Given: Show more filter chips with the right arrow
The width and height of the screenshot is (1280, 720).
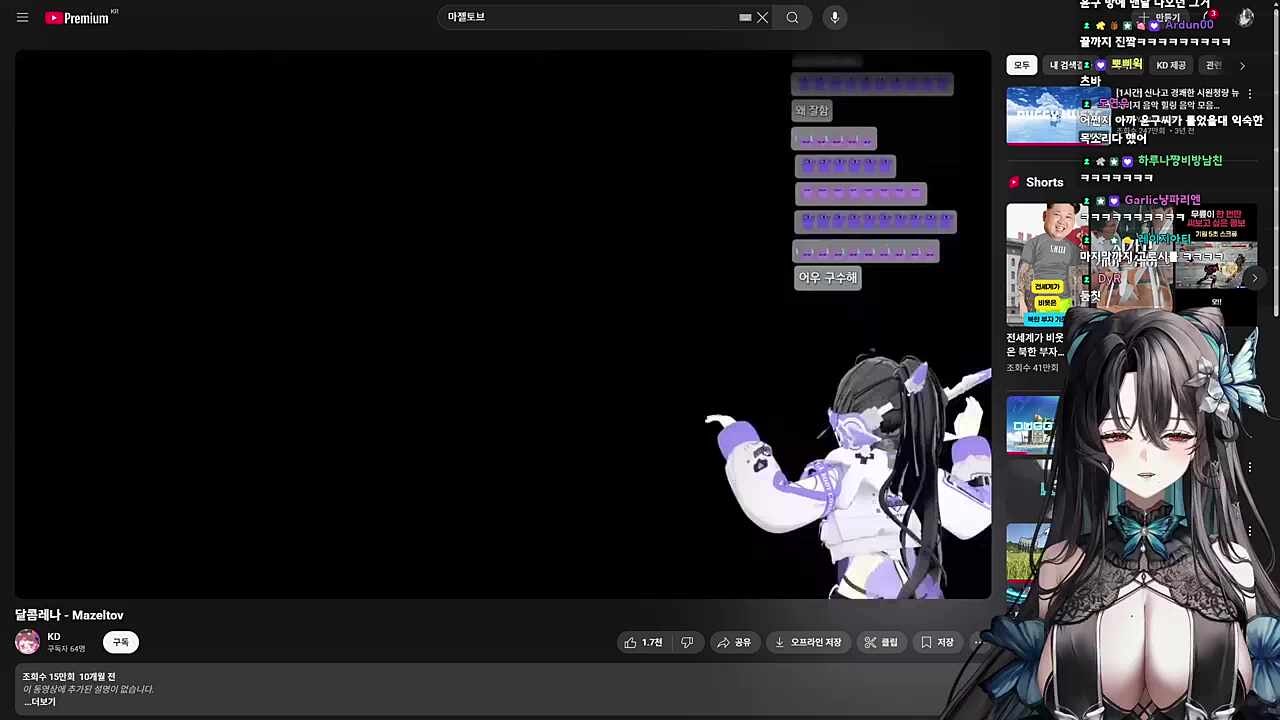Looking at the screenshot, I should (1242, 65).
